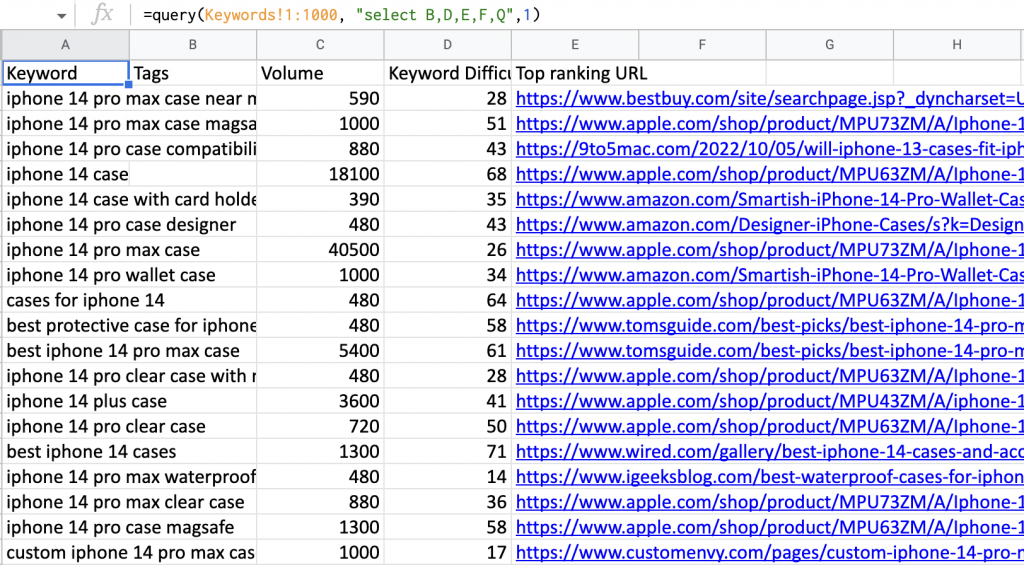
Task: Select the volume cell 3600
Action: click(x=320, y=400)
